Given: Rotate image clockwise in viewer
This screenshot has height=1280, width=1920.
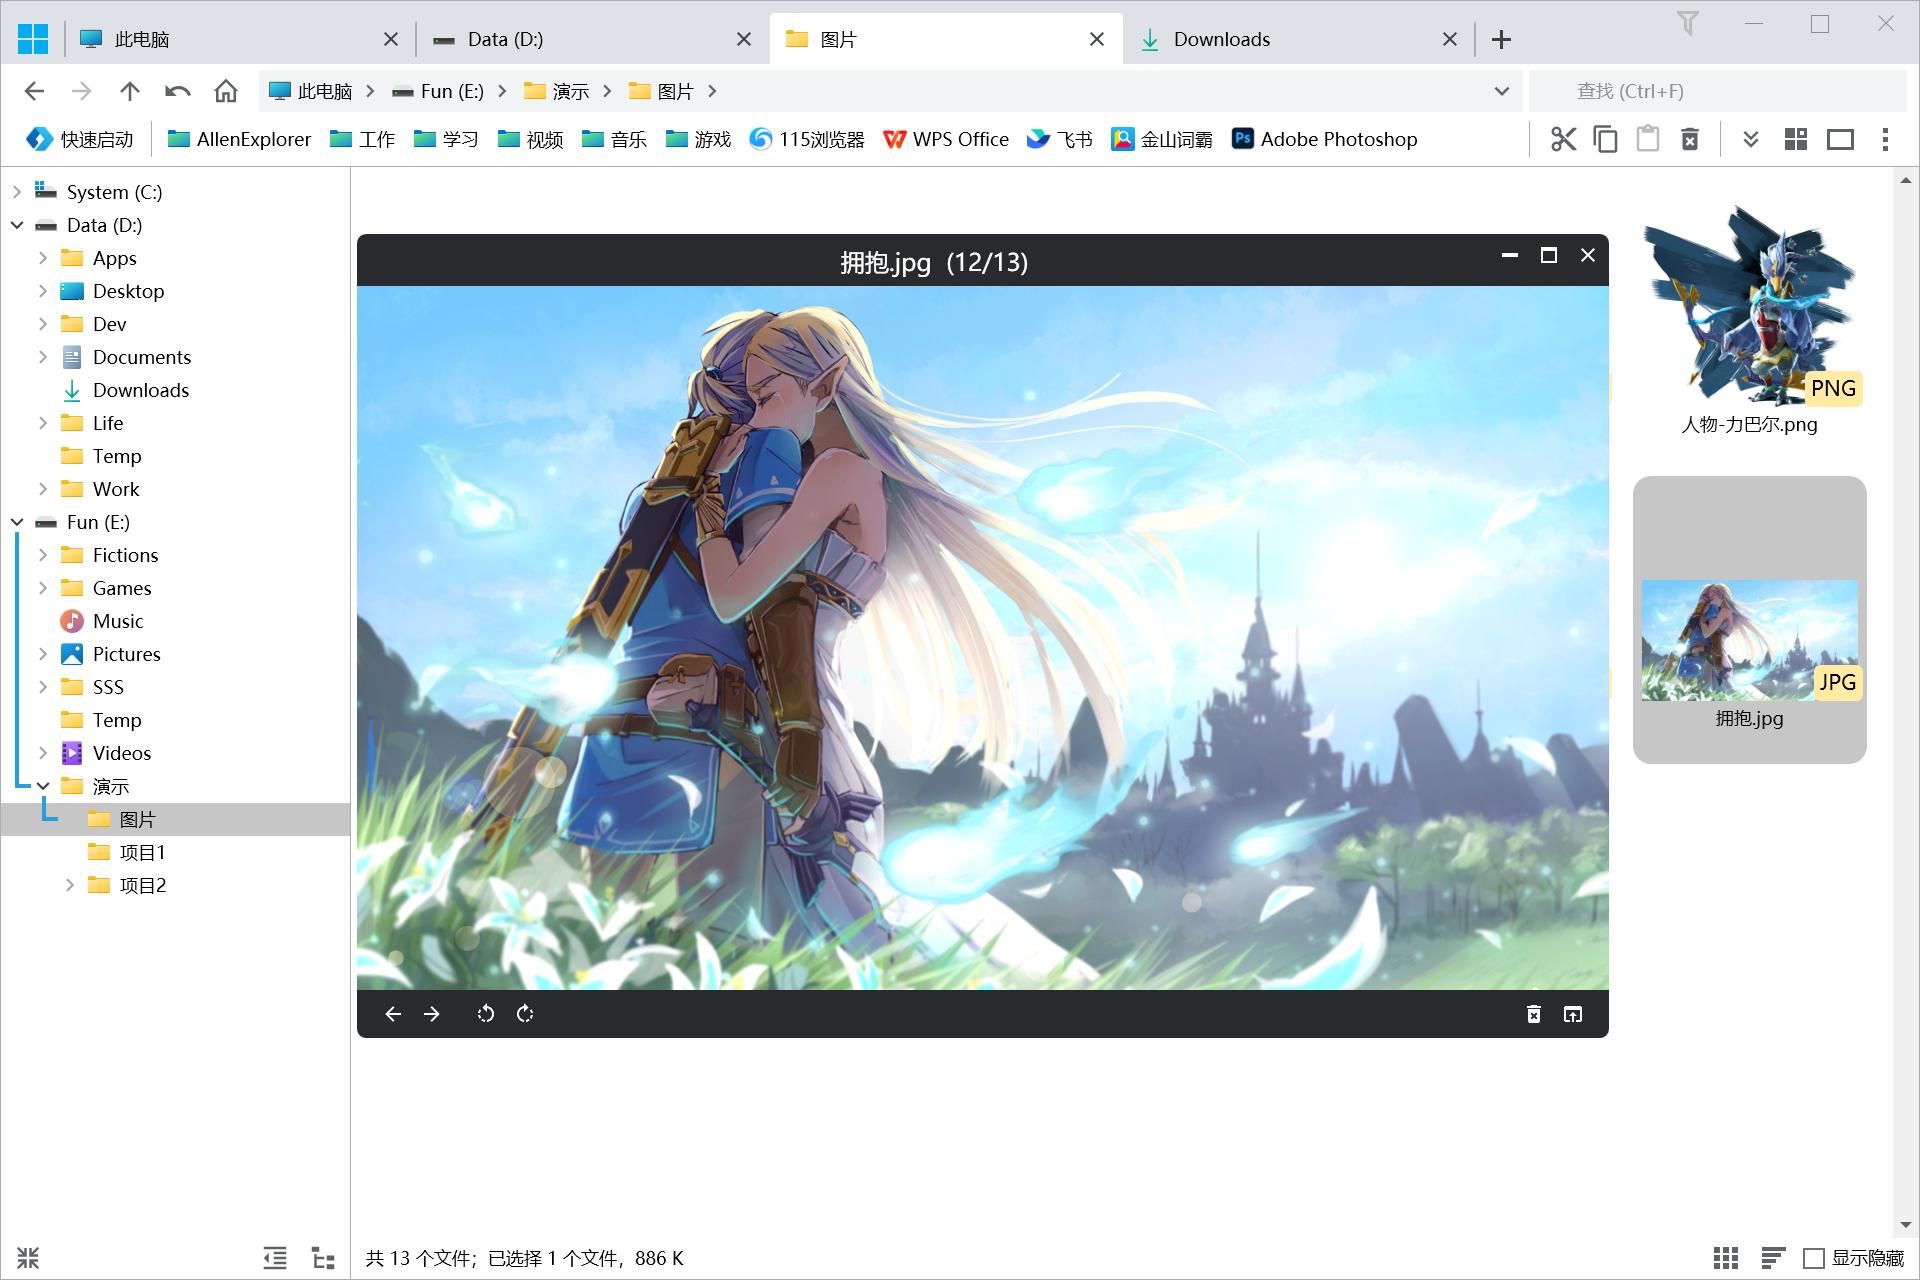Looking at the screenshot, I should [525, 1014].
